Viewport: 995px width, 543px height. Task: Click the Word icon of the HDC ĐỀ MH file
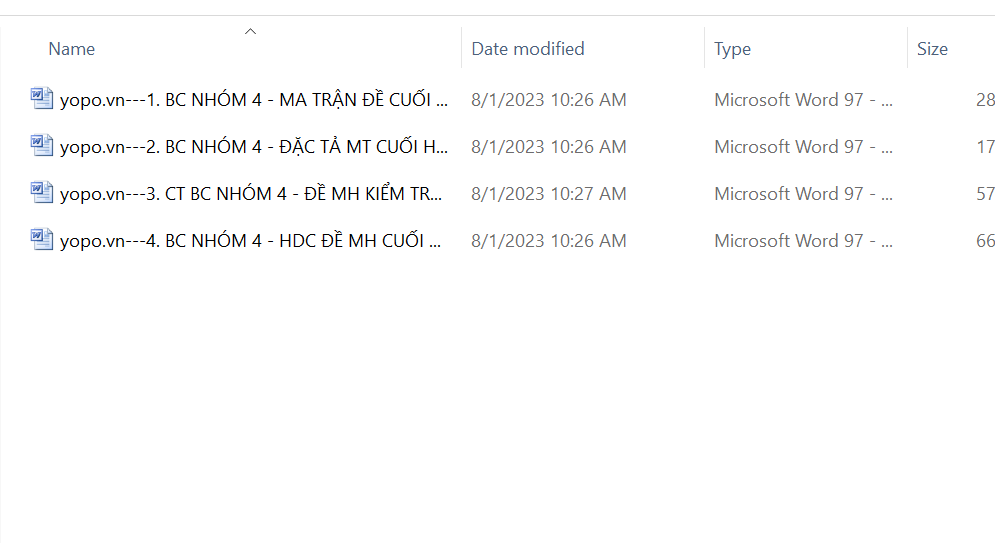[41, 240]
